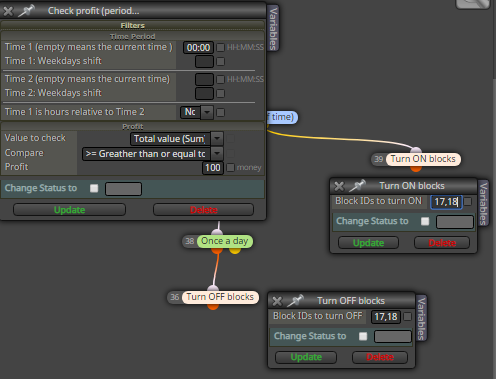Update the Turn ON blocks block
Screen dimensions: 496x379
coord(368,243)
